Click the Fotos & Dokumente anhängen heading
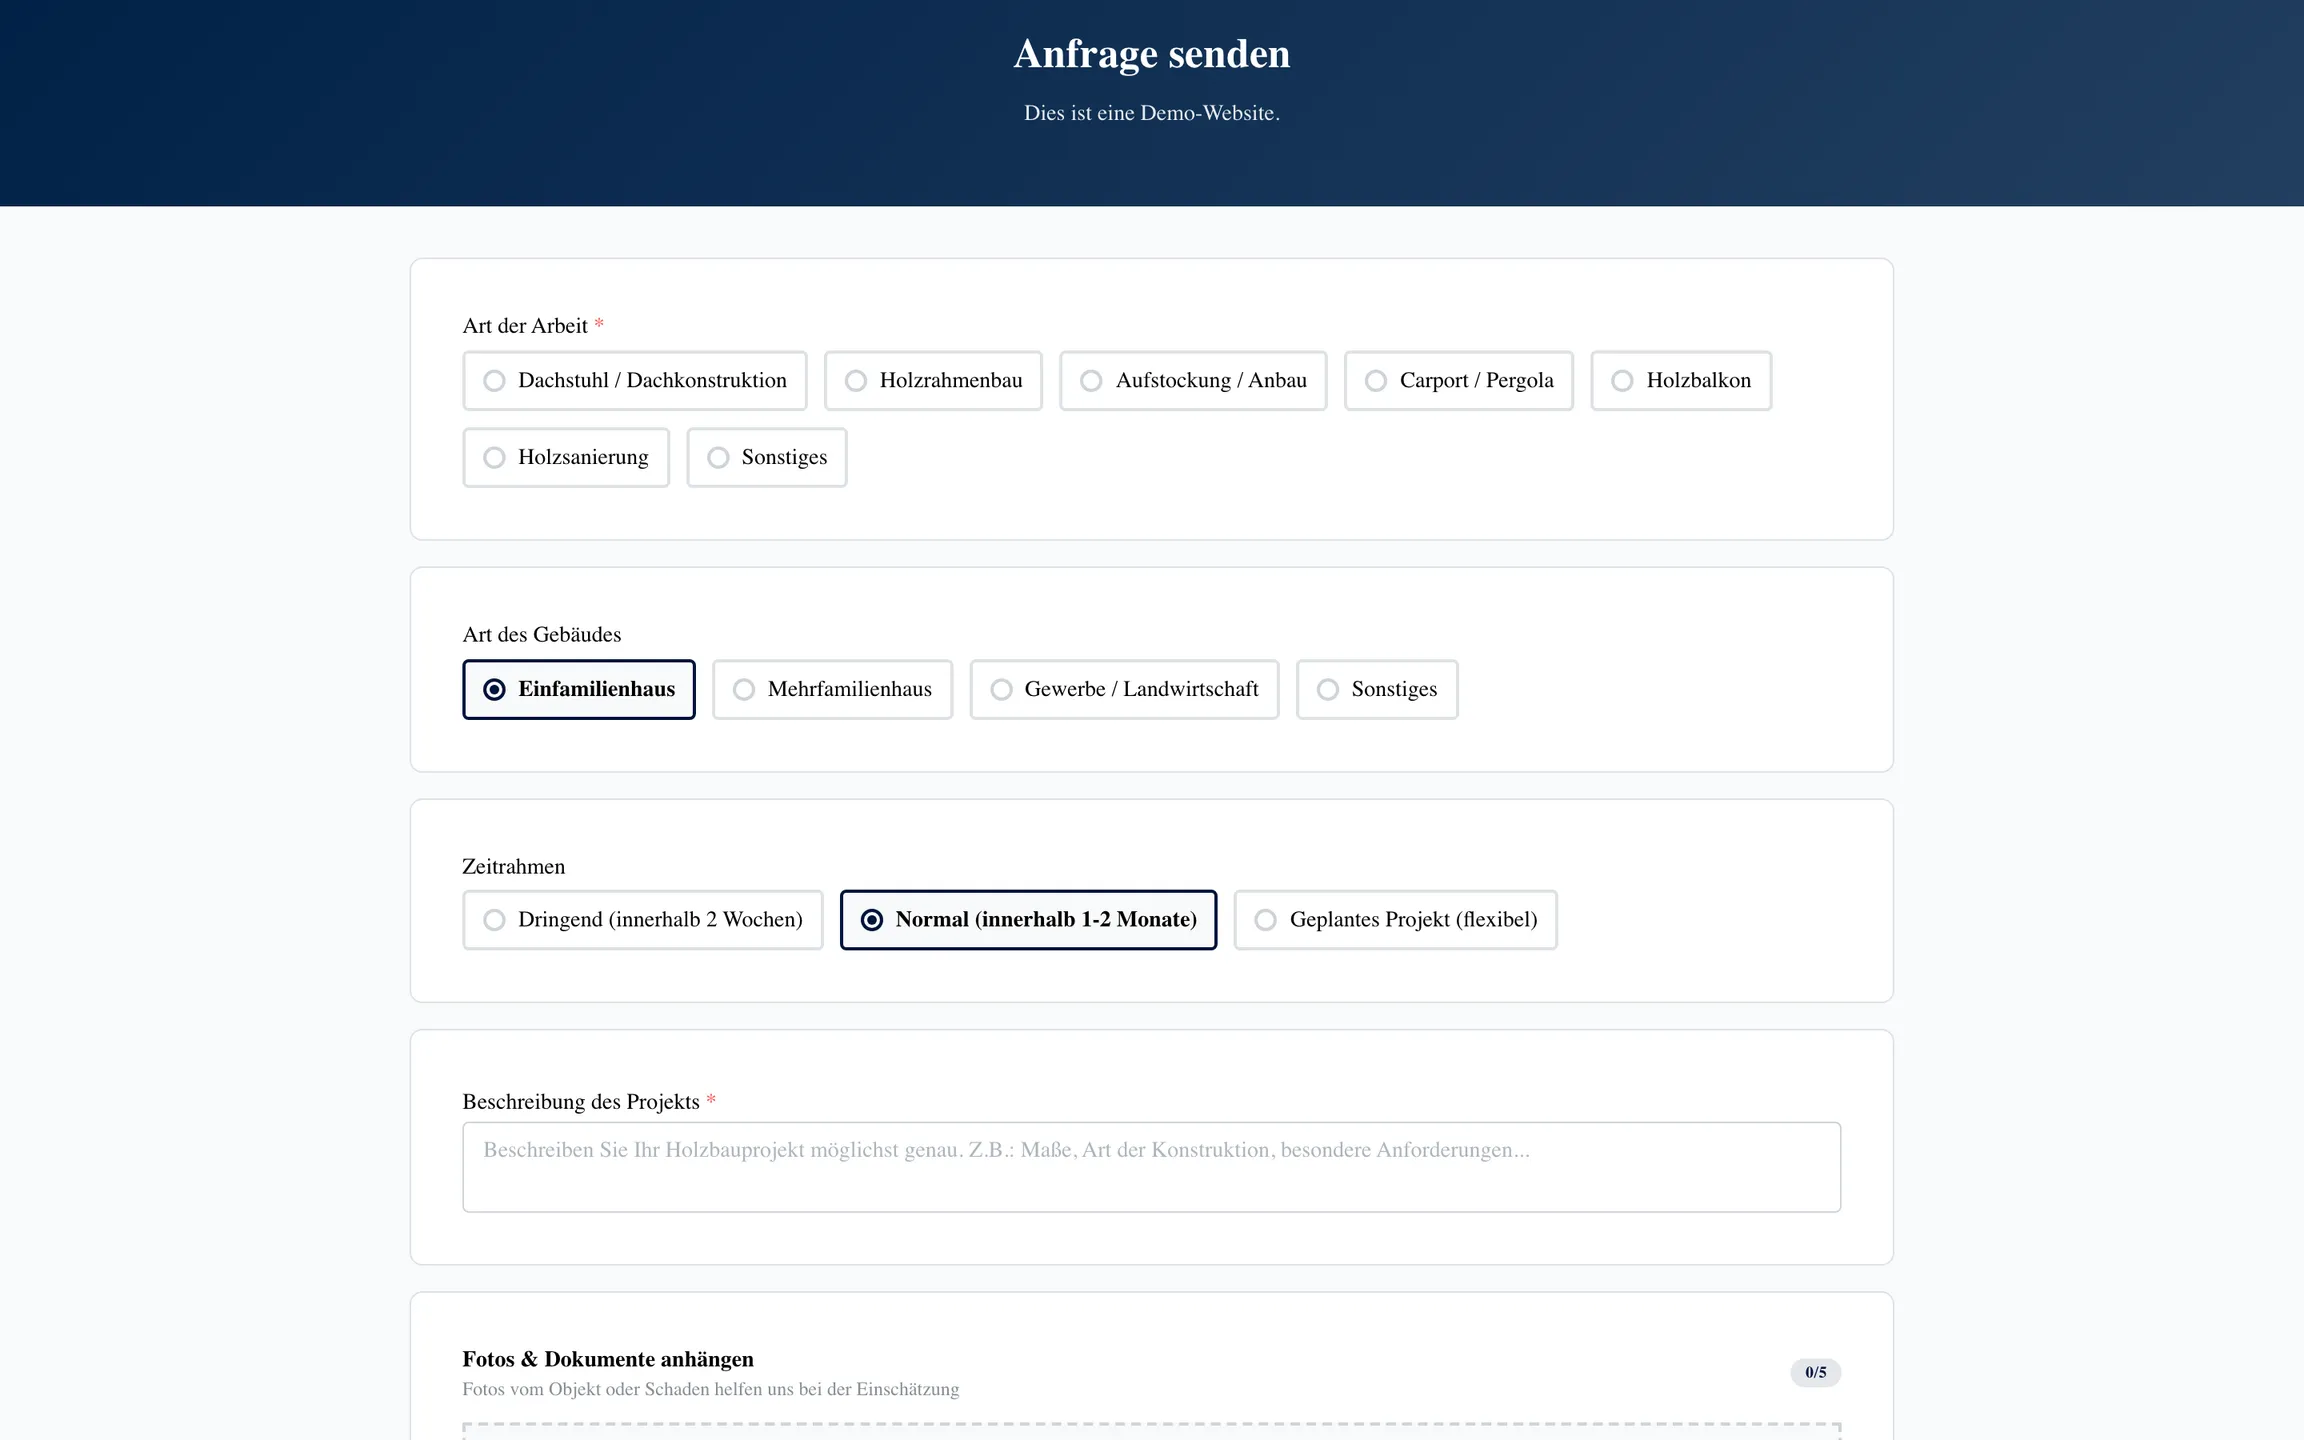Screen dimensions: 2304x1440 point(608,1359)
